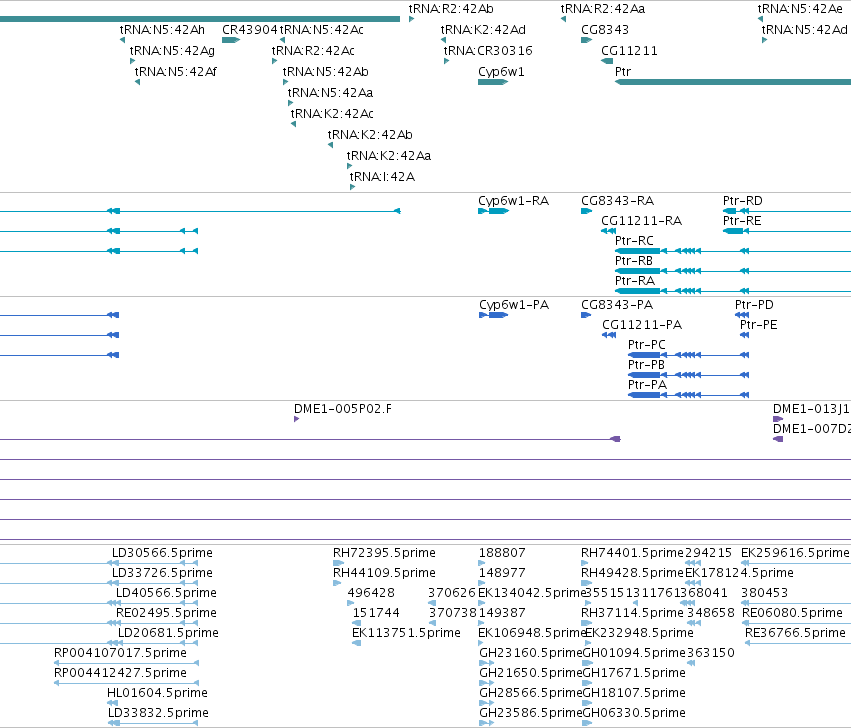Viewport: 851px width, 728px height.
Task: Select EST RH72395.5prime label
Action: (384, 553)
